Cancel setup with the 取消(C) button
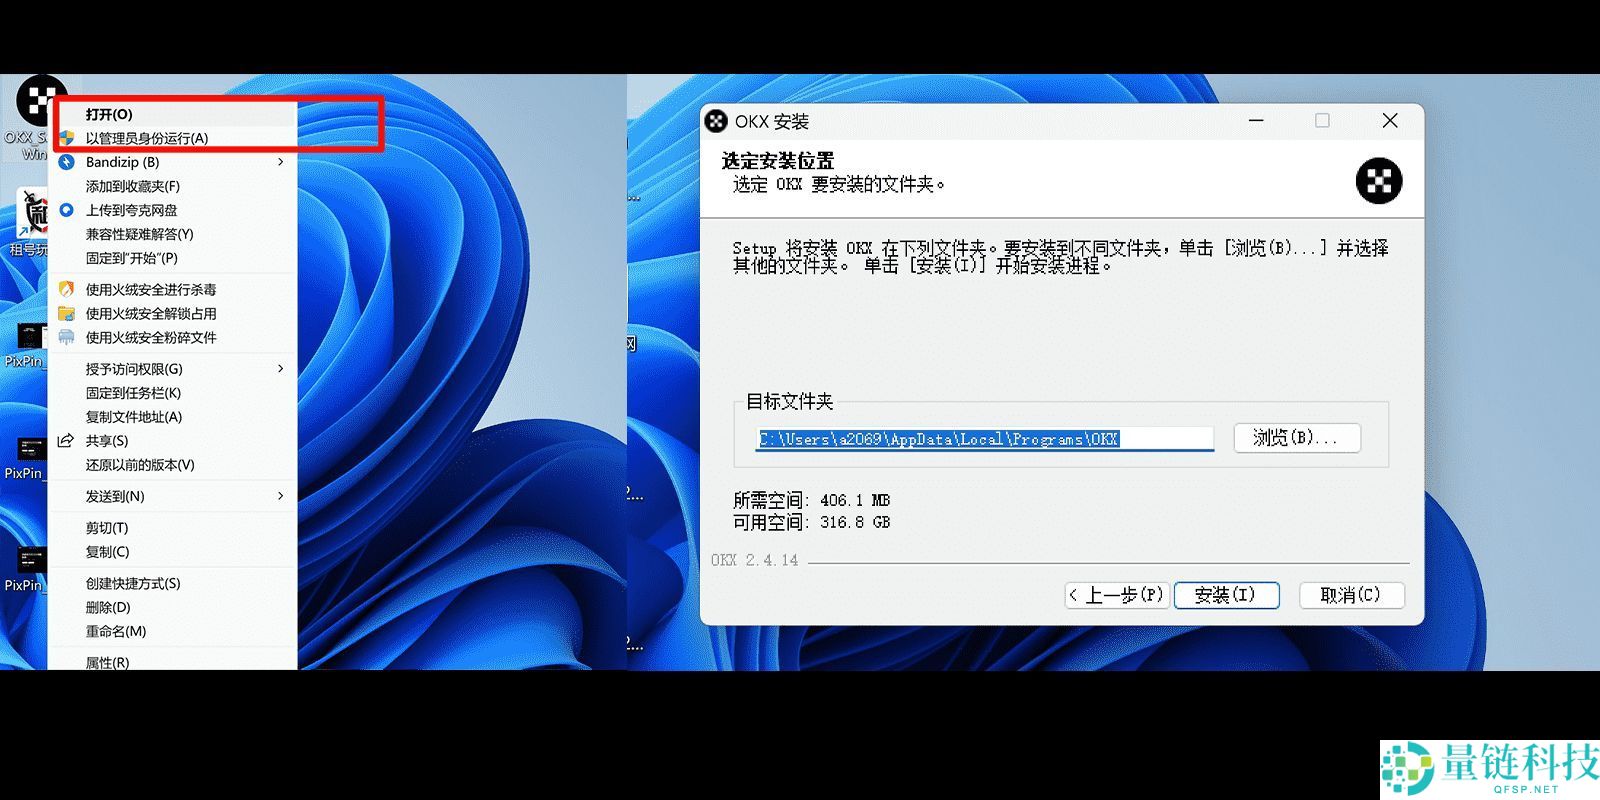 point(1352,595)
